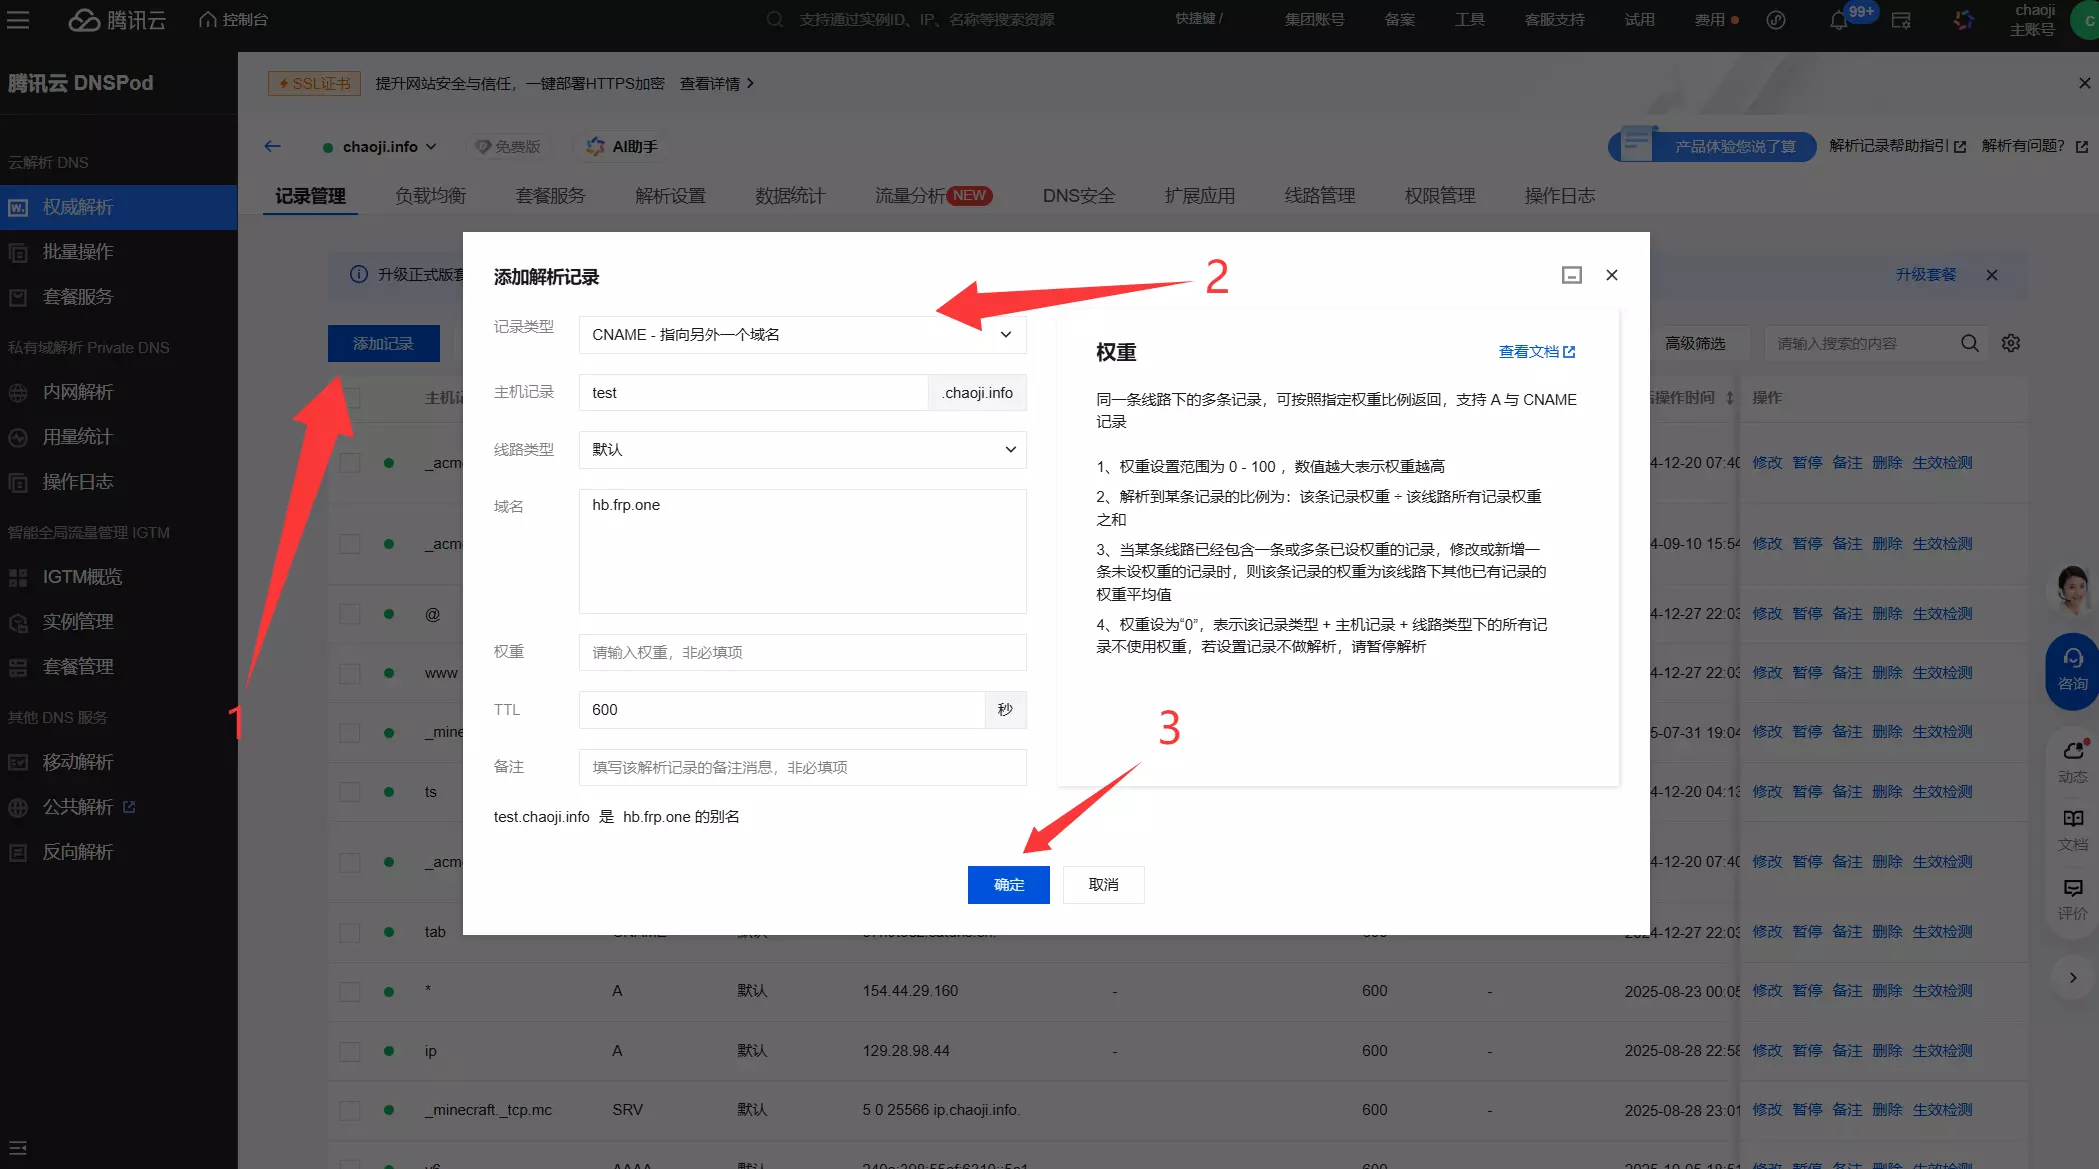Select 批量操作 in the sidebar
The image size is (2099, 1169).
coord(77,251)
